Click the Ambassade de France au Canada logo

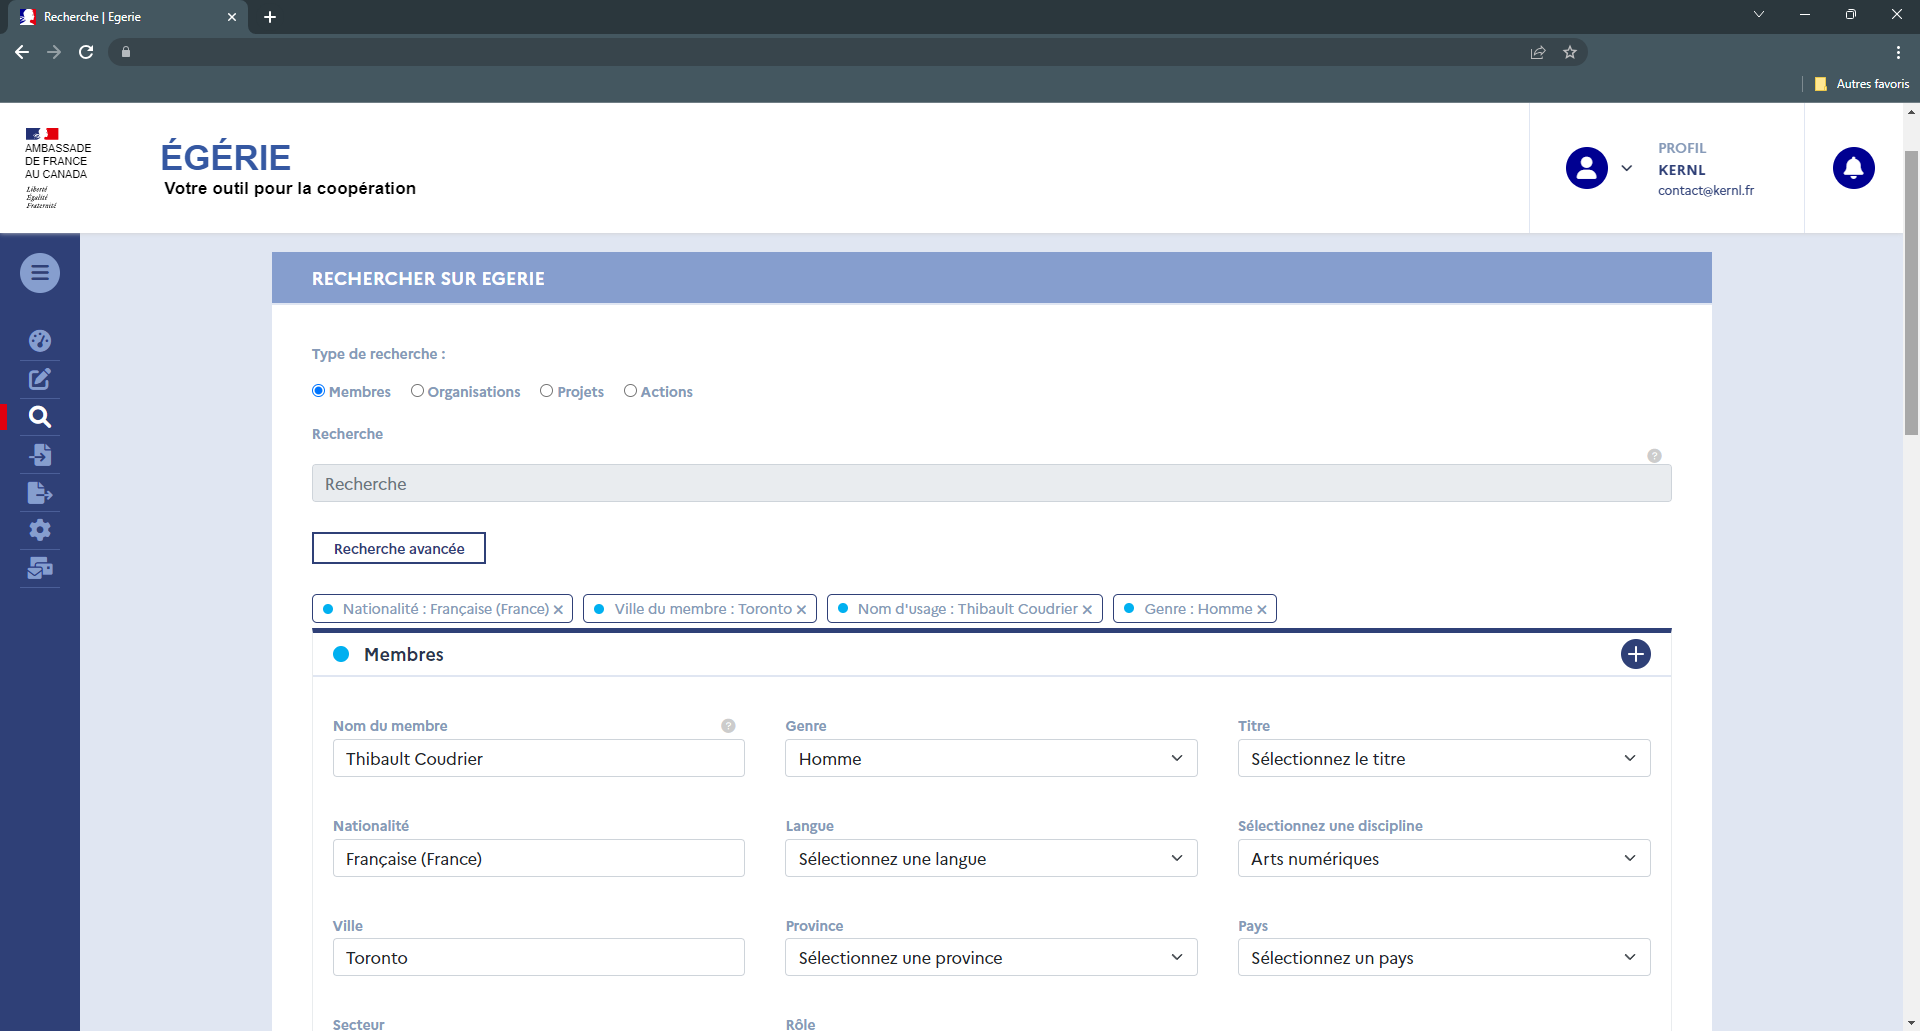point(58,168)
